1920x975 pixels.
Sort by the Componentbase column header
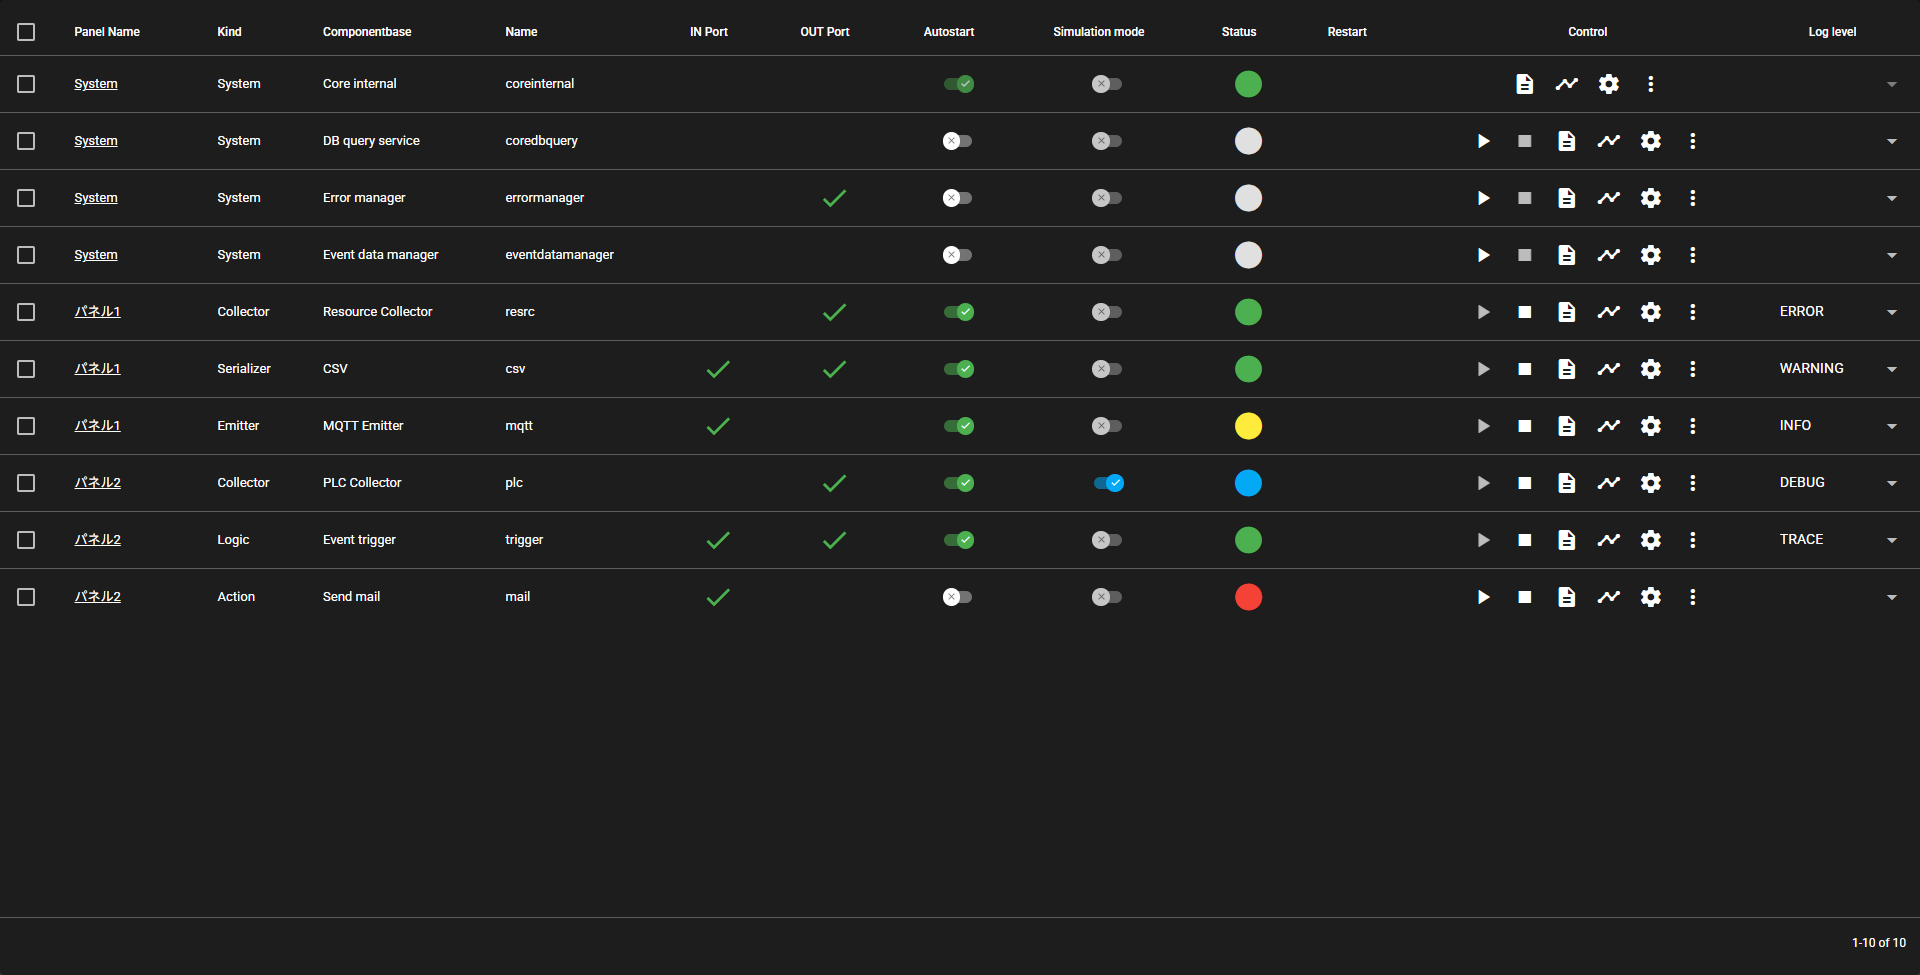point(366,32)
